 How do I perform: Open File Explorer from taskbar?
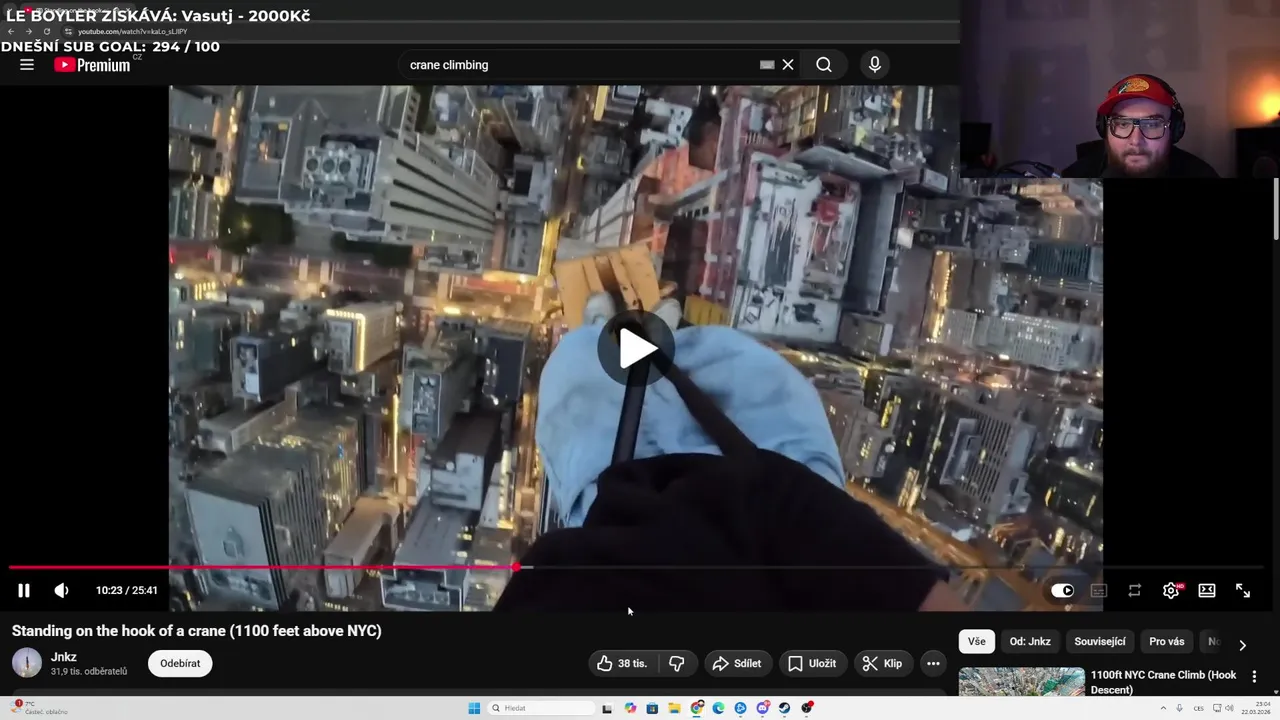674,708
